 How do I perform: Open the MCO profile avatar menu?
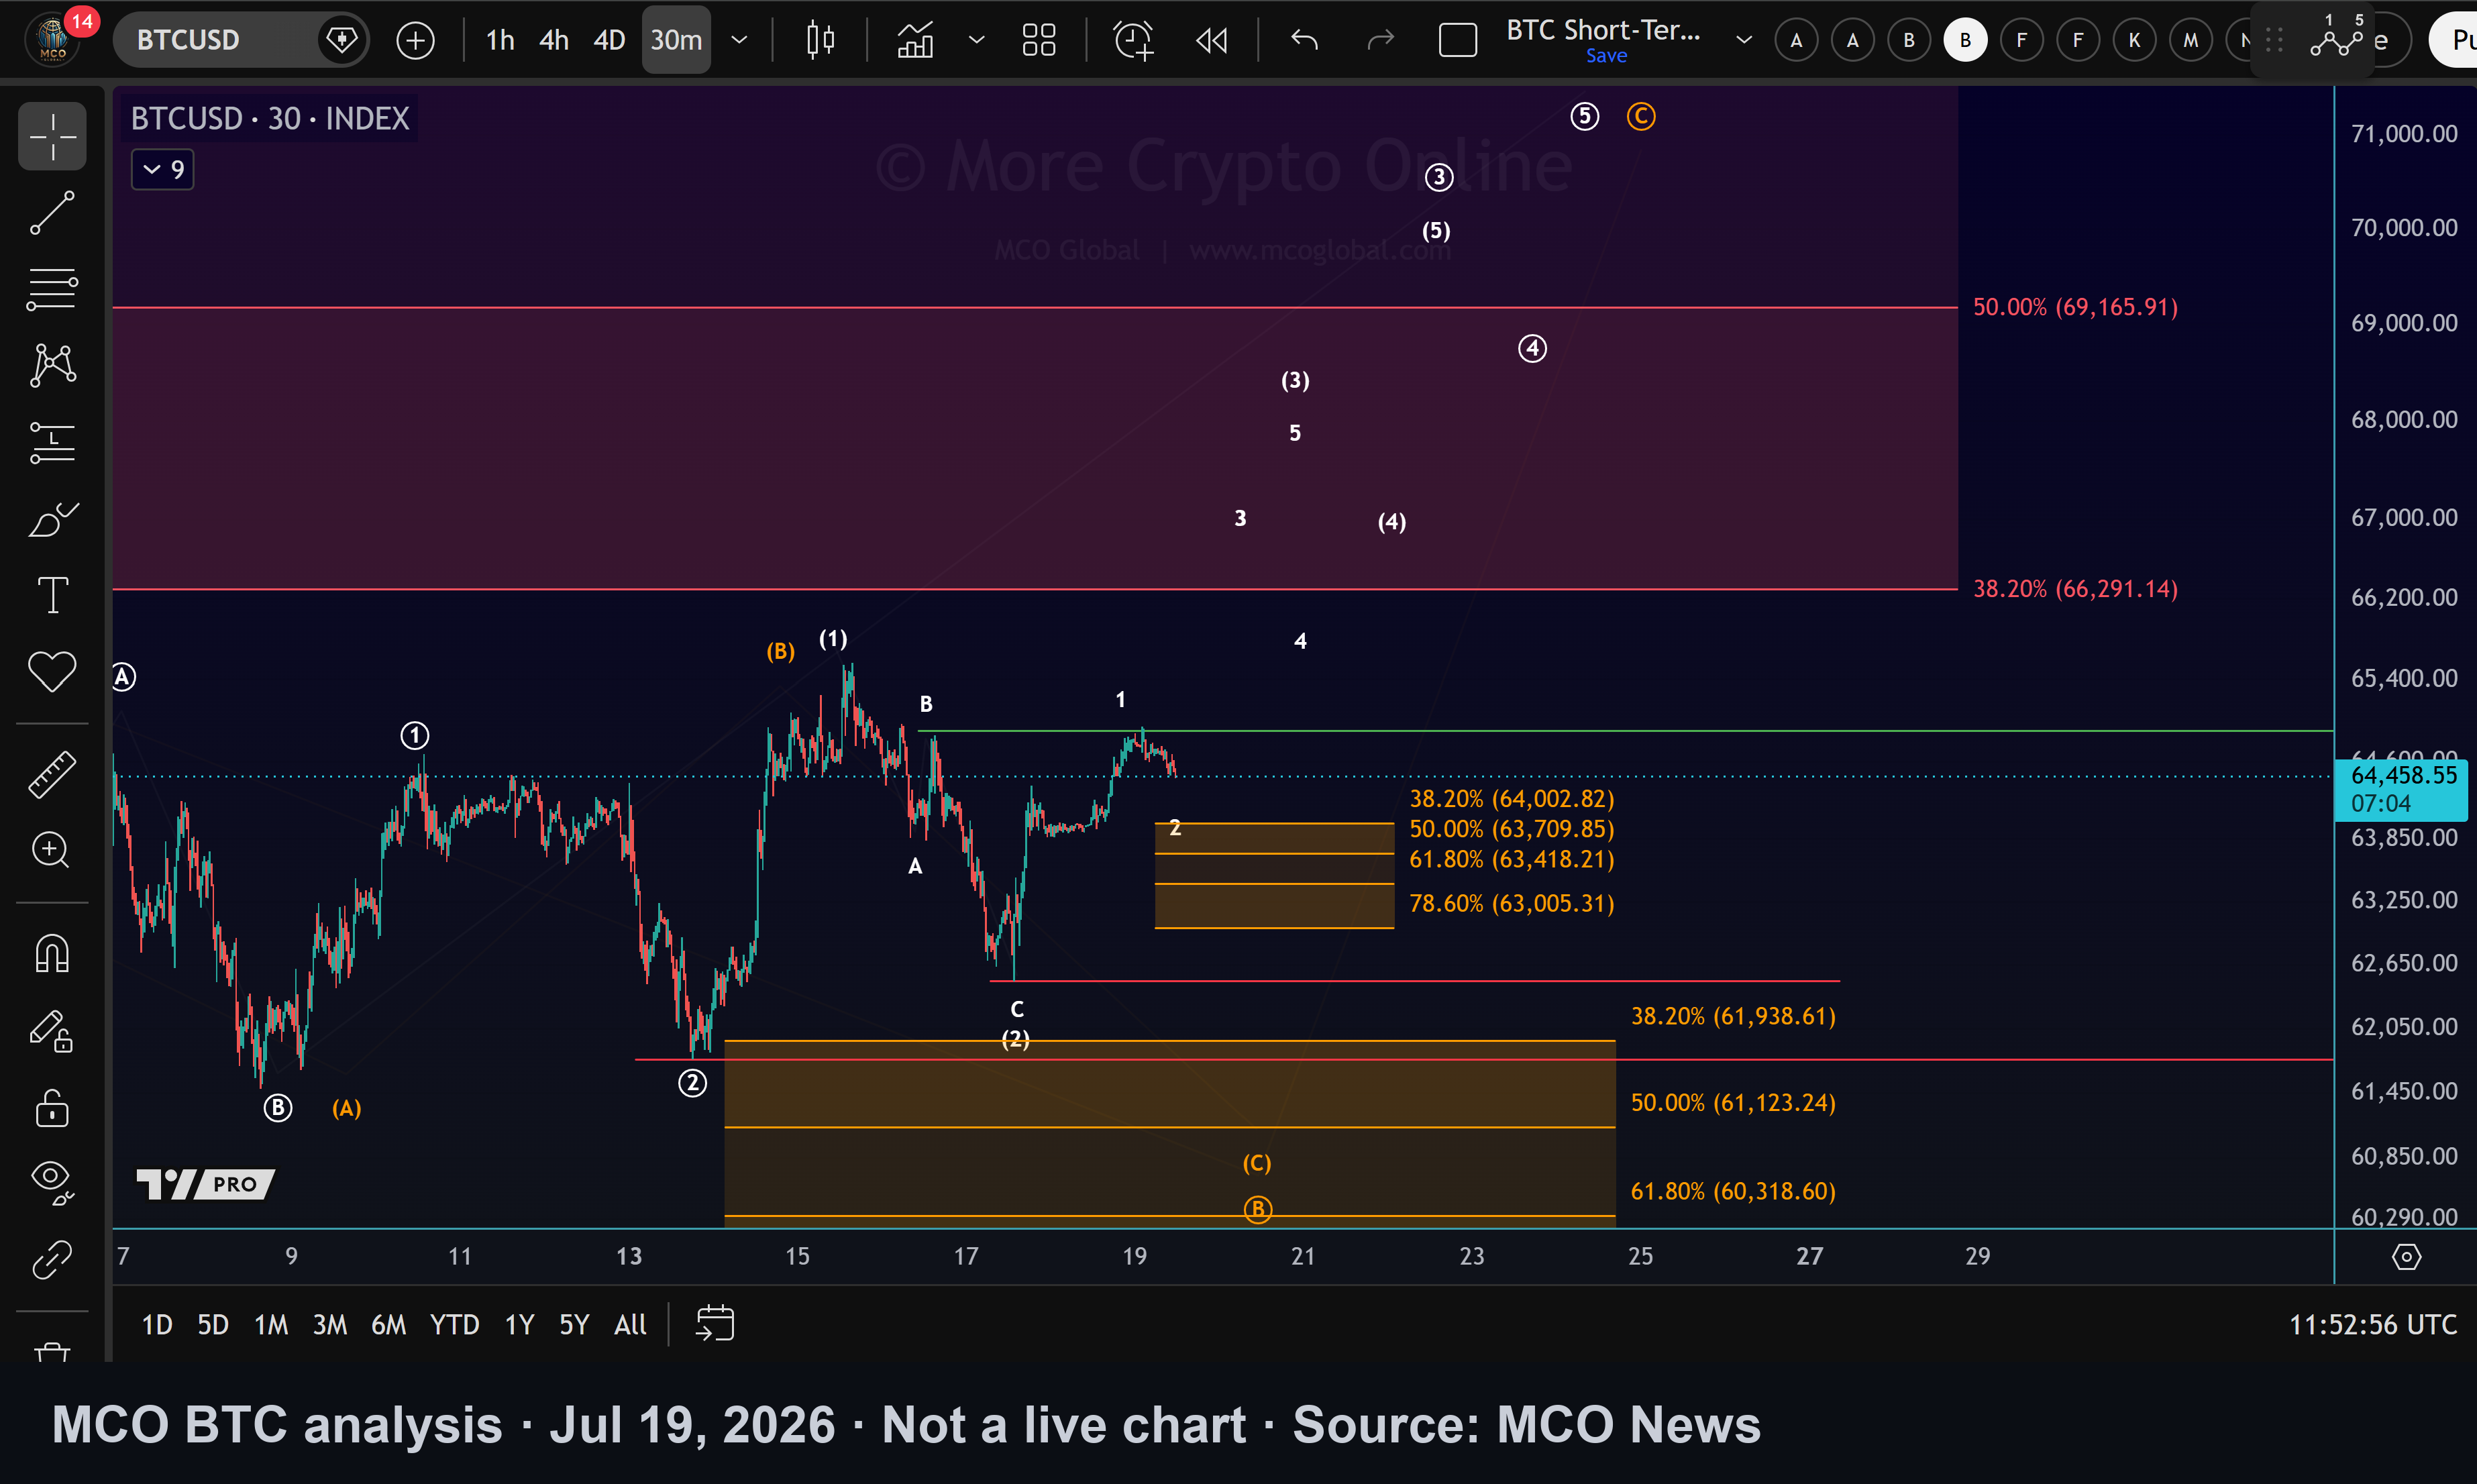coord(52,40)
